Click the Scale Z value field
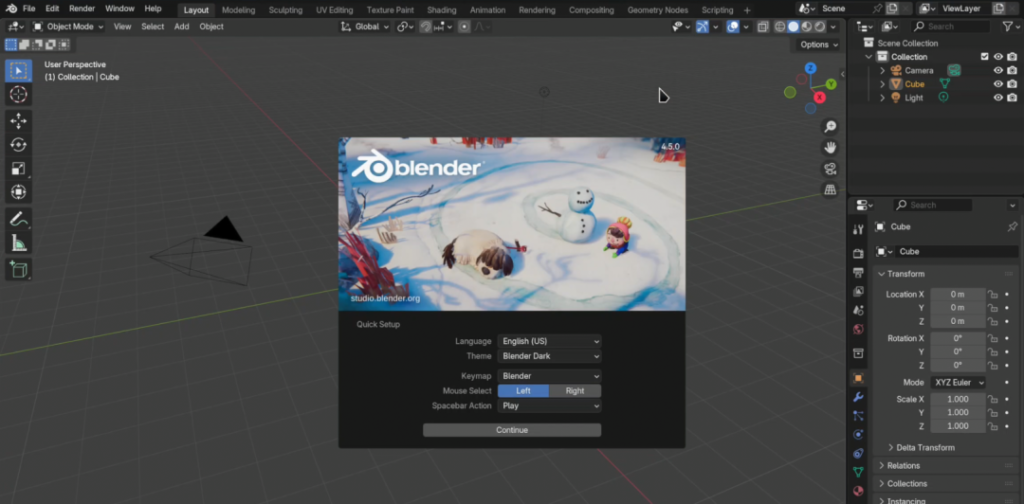Viewport: 1024px width, 504px height. pos(957,426)
